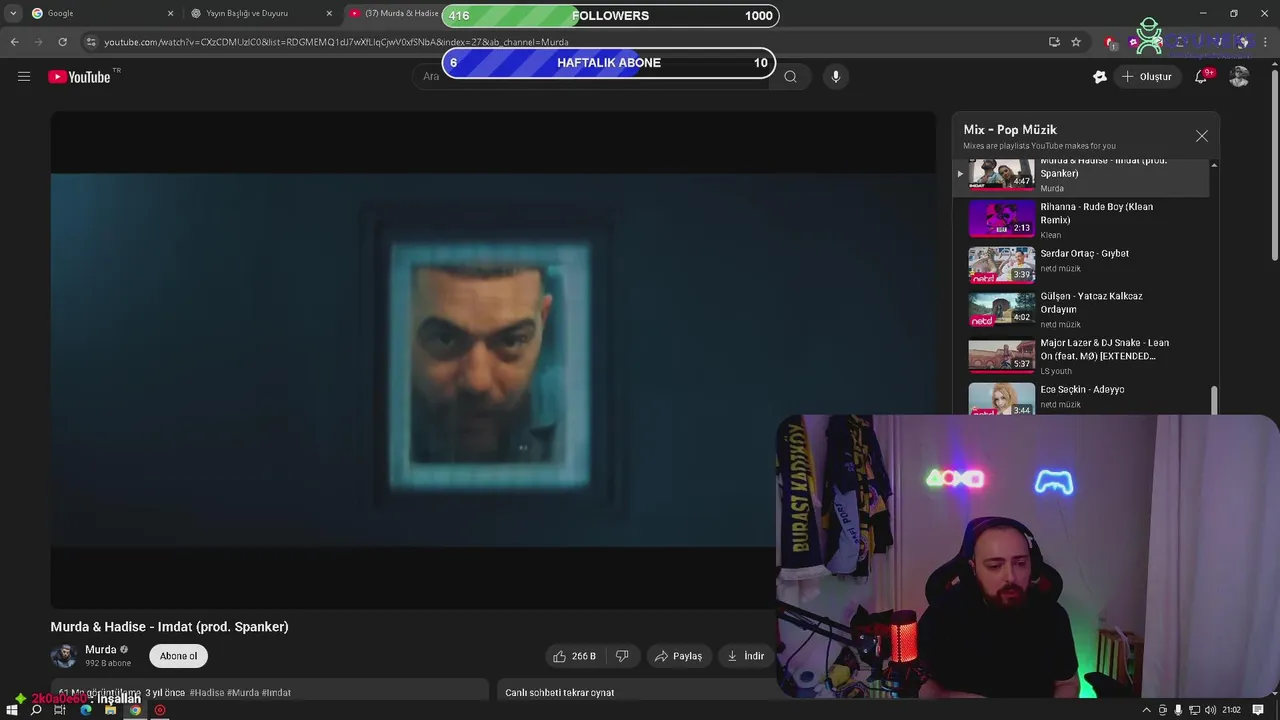Play Major Lazer & DJ Snake - Lean On

[x=1087, y=356]
